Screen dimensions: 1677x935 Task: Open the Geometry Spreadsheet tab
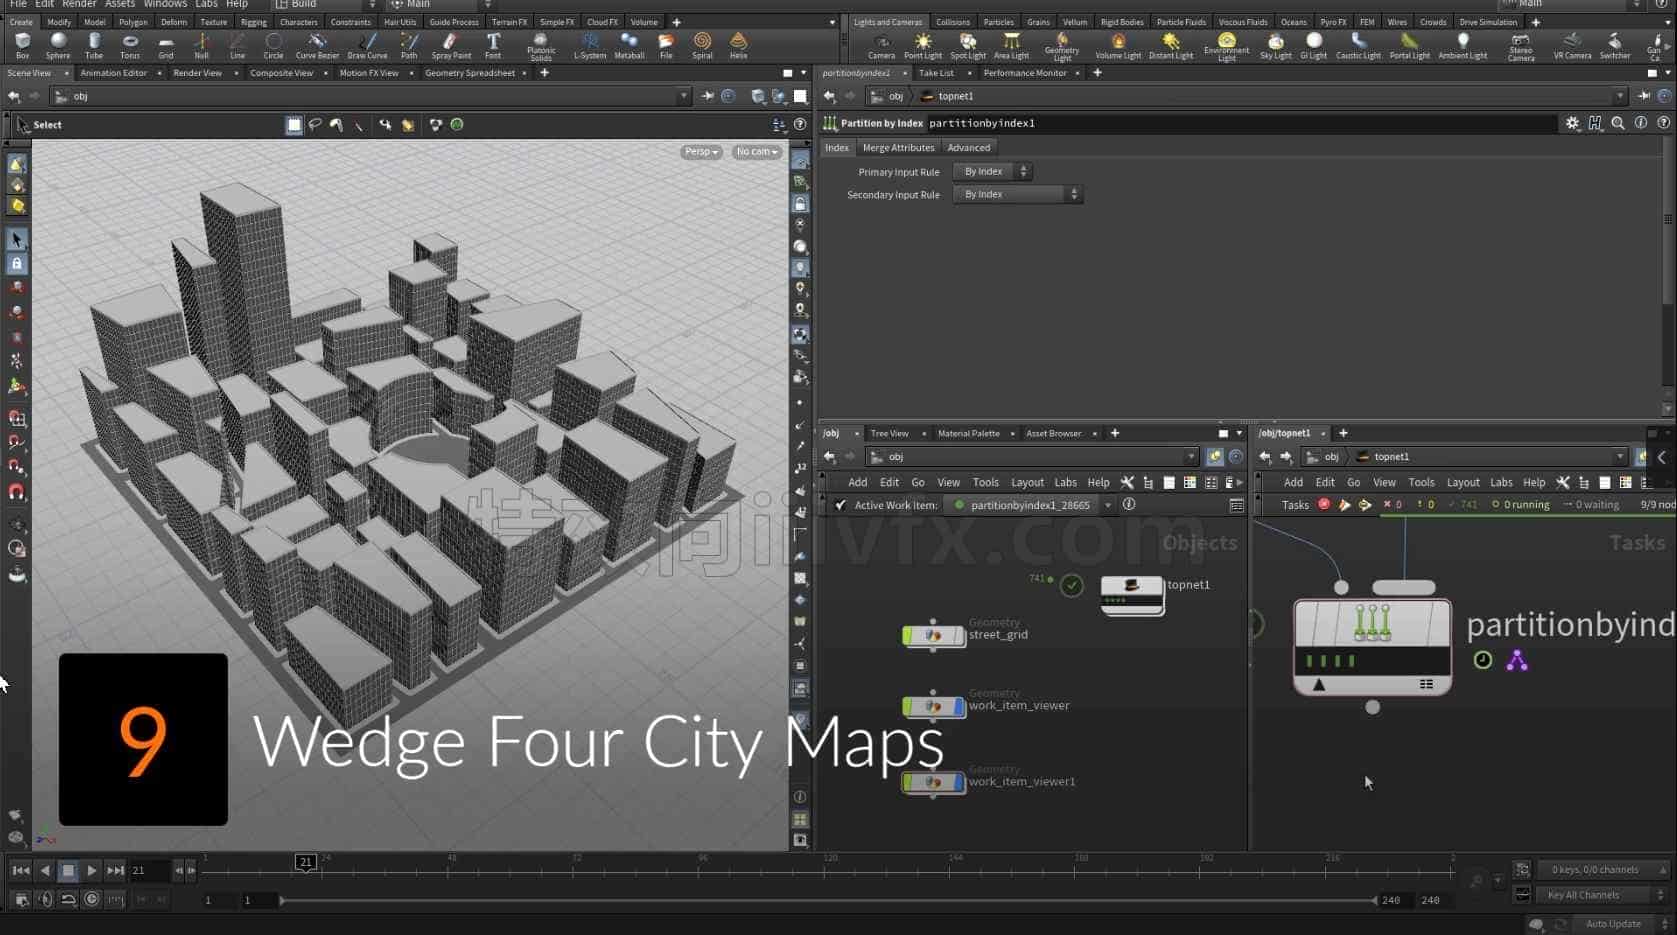[x=470, y=73]
